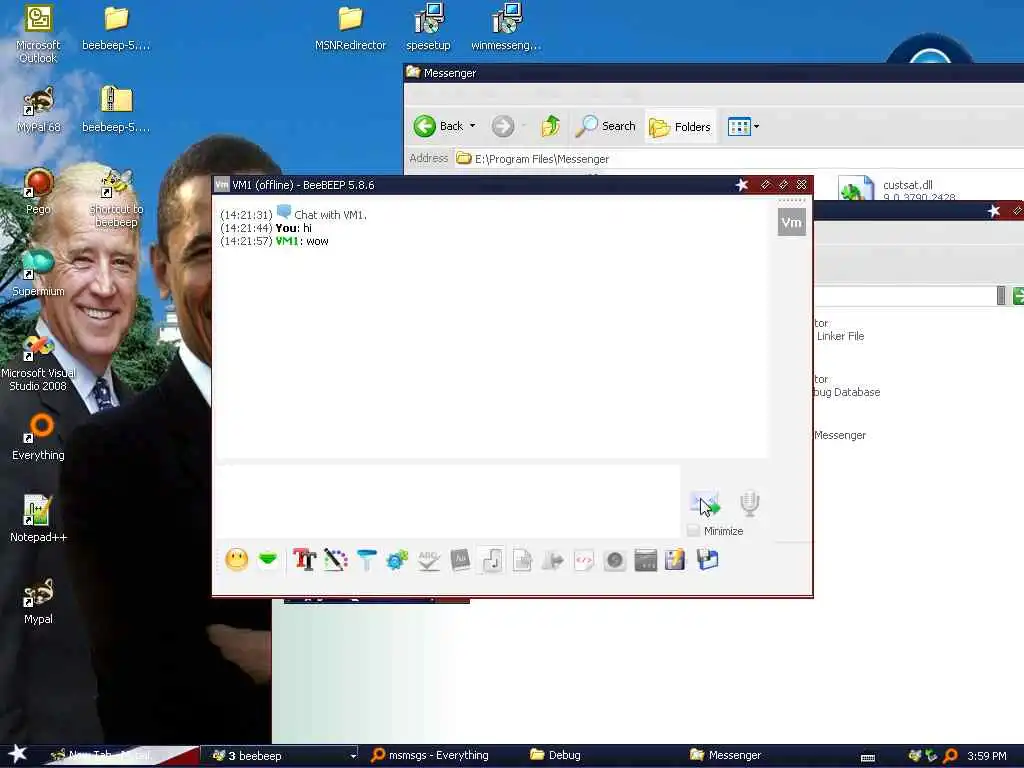Select the 'Shortcut to beebeep' desktop icon

coord(116,199)
